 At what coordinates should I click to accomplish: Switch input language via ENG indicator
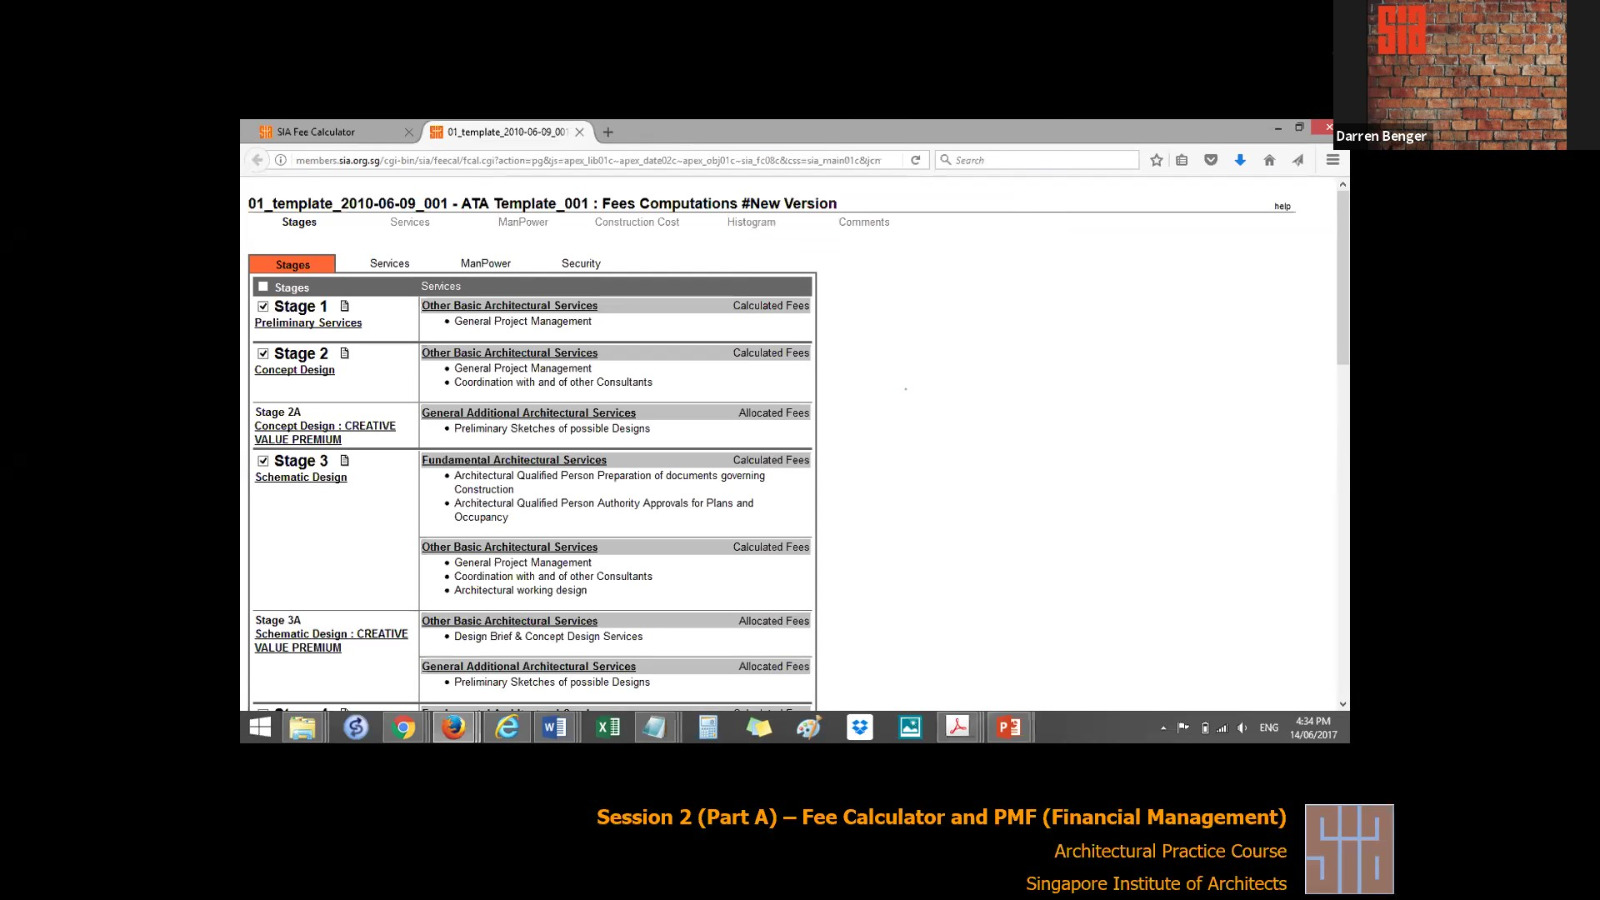pos(1269,728)
